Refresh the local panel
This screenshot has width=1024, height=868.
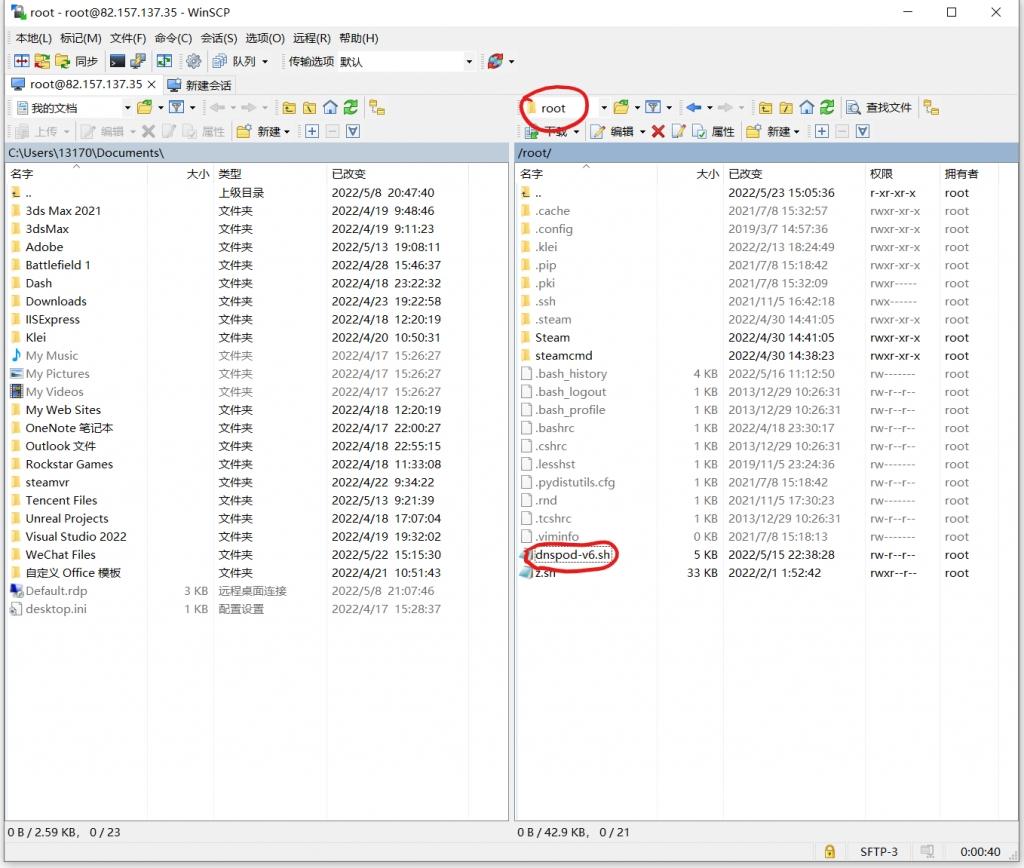351,107
